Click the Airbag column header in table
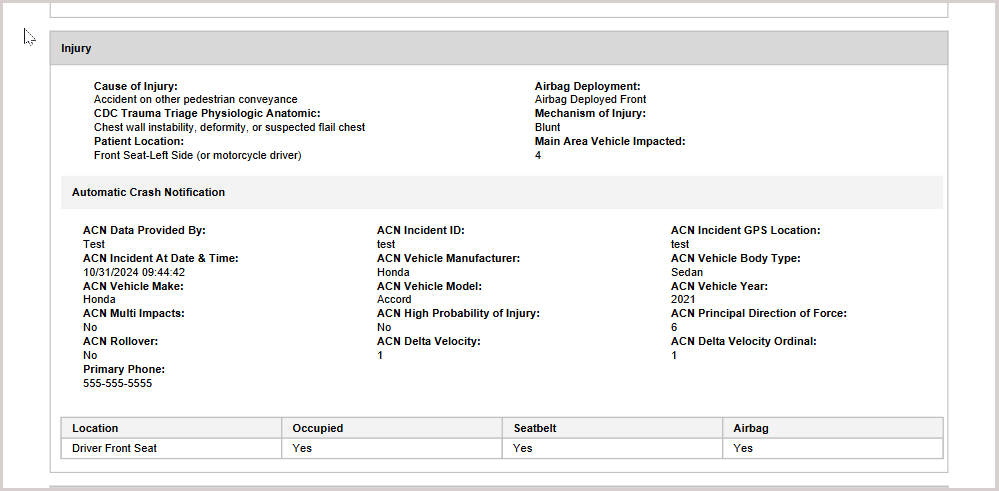 pyautogui.click(x=750, y=428)
